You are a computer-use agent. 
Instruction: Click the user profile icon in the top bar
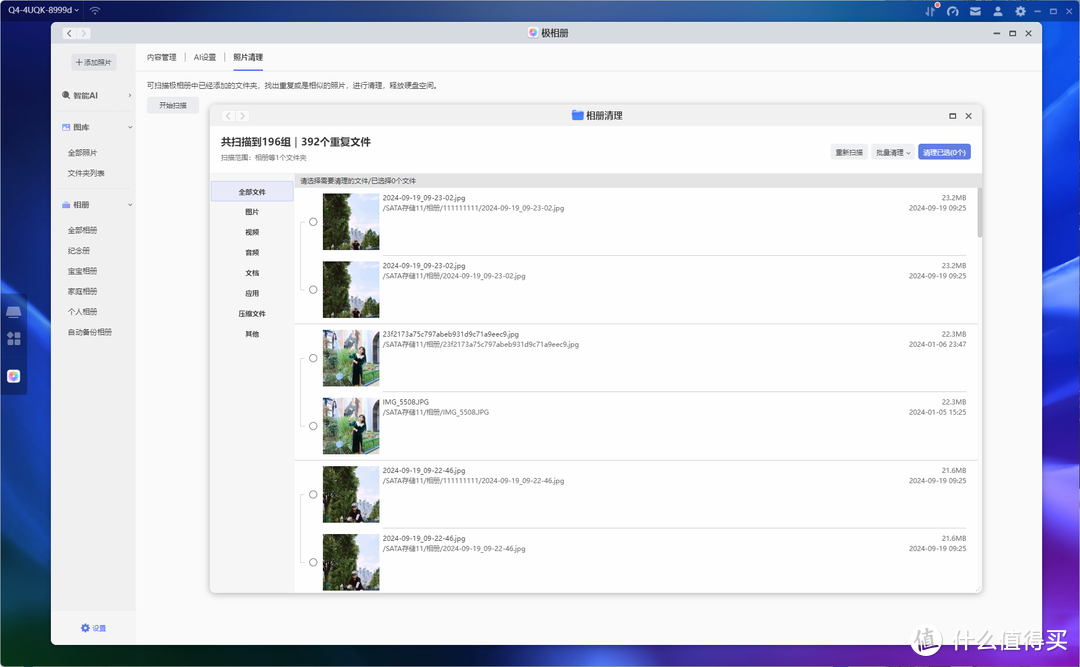996,10
